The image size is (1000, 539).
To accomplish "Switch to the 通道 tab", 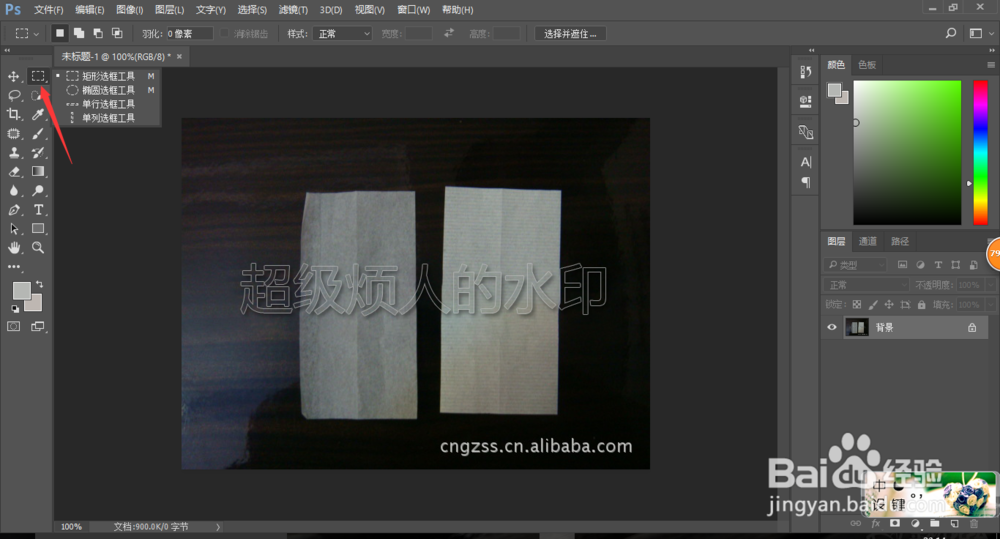I will point(867,241).
